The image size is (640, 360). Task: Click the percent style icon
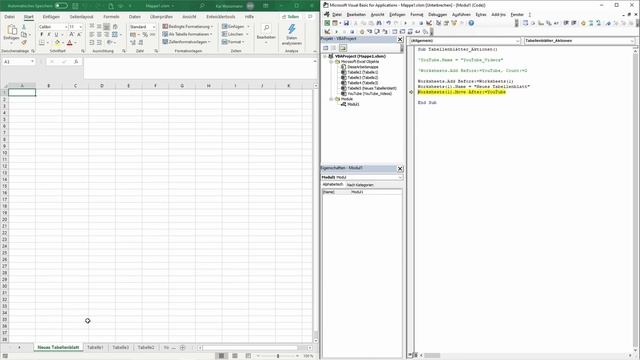tap(145, 35)
